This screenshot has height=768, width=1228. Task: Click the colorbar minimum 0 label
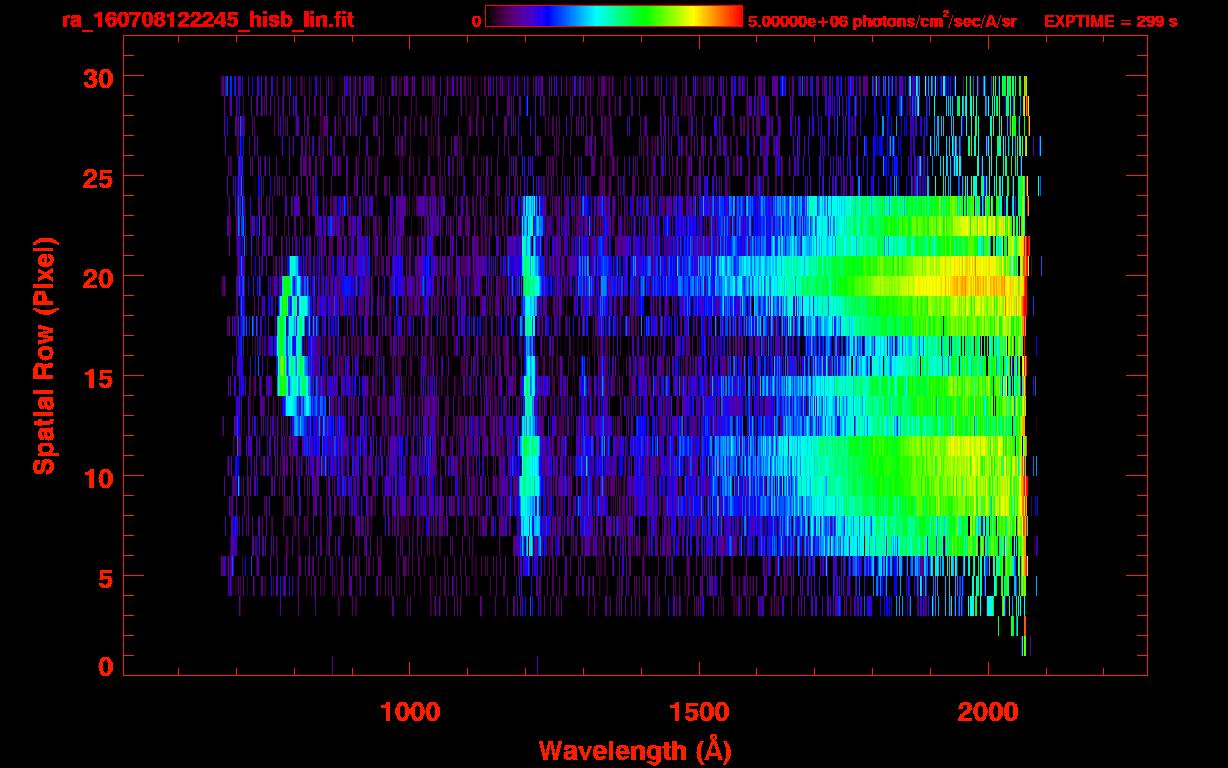pyautogui.click(x=476, y=21)
